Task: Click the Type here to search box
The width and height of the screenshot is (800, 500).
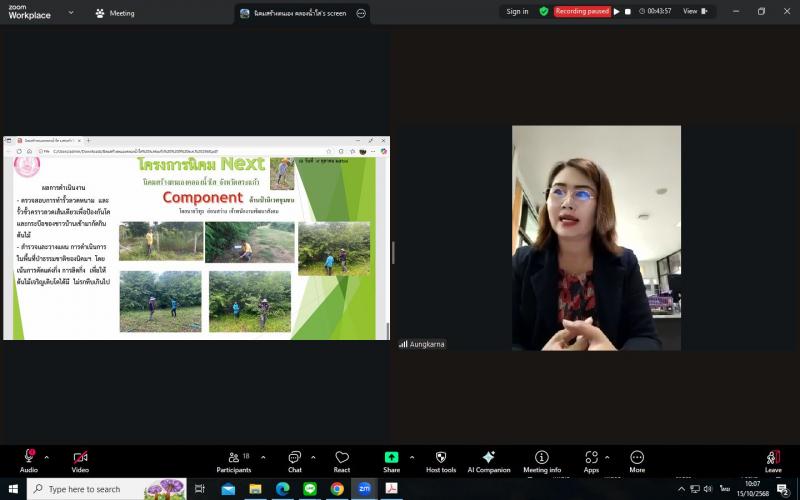Action: 107,489
